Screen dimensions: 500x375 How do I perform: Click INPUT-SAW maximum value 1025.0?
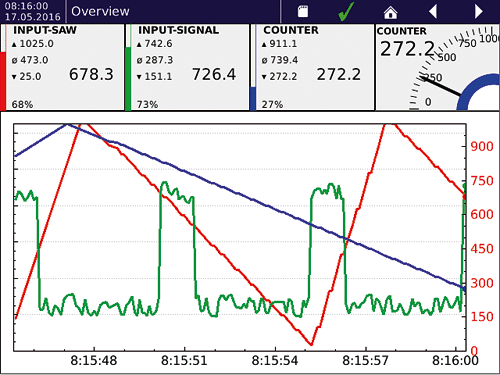(36, 44)
